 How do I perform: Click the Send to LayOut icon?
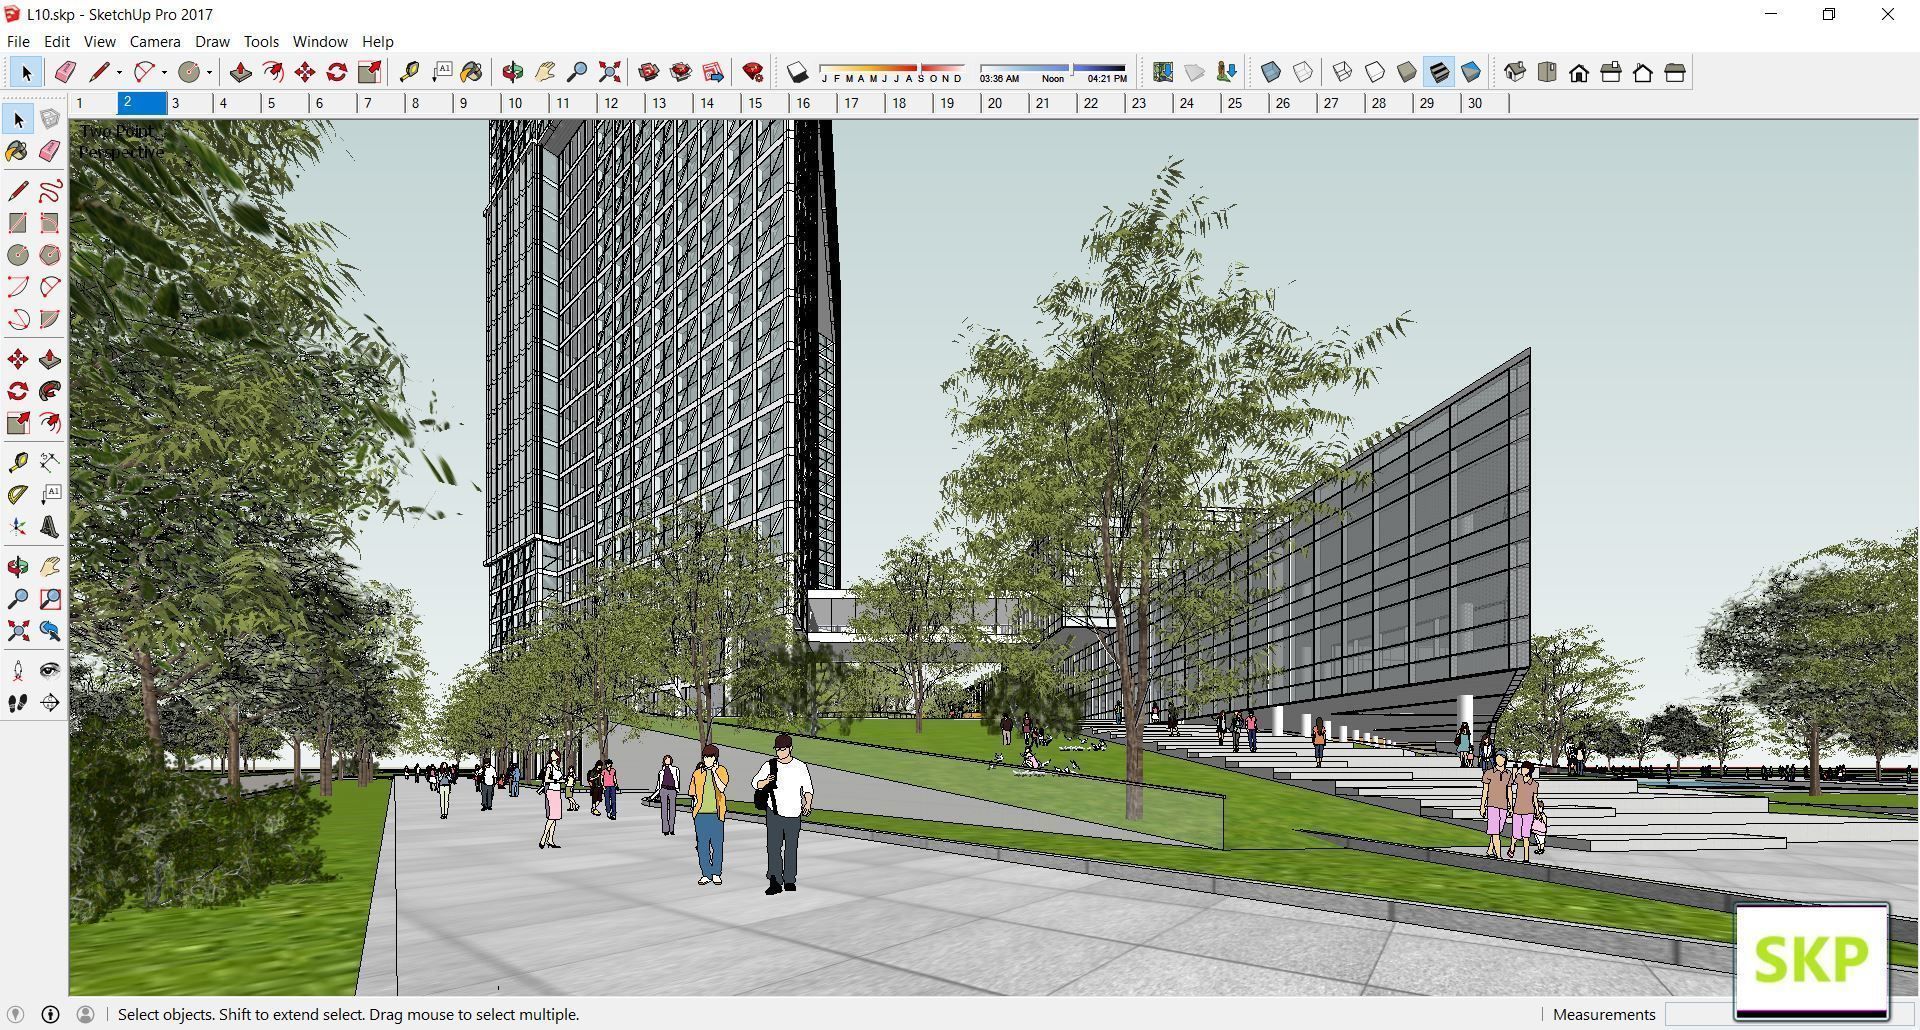click(713, 72)
